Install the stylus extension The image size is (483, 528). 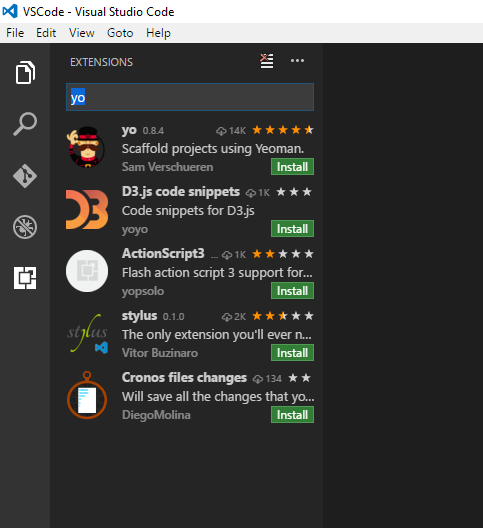click(x=292, y=353)
